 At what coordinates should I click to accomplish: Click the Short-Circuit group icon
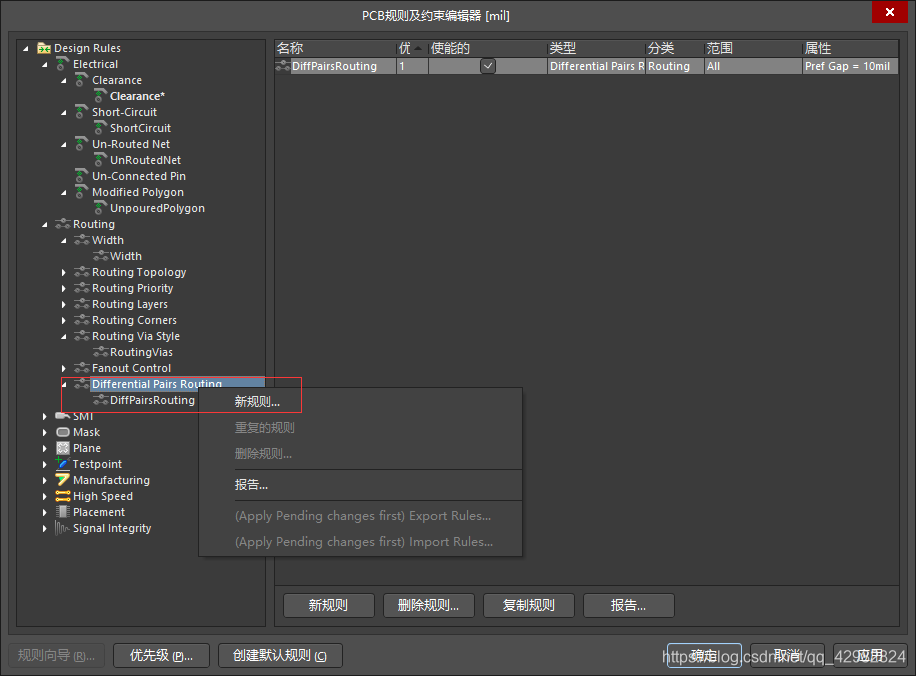tap(82, 112)
